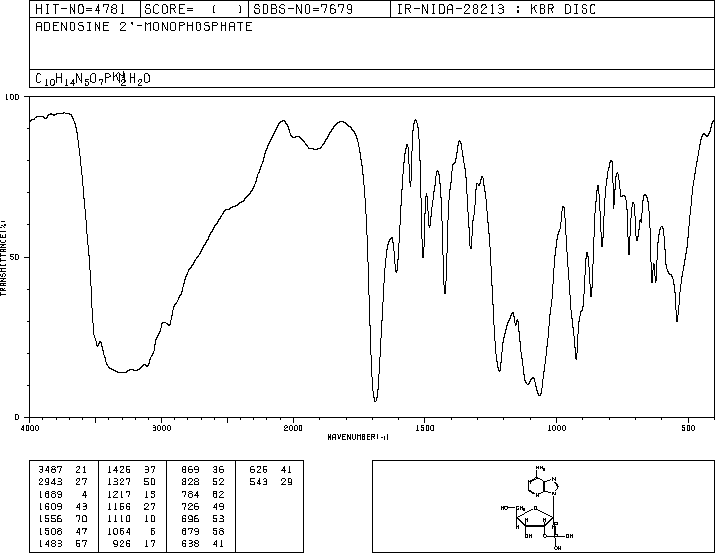Click the 500 x-axis tick label
The width and height of the screenshot is (715, 553).
pos(688,428)
